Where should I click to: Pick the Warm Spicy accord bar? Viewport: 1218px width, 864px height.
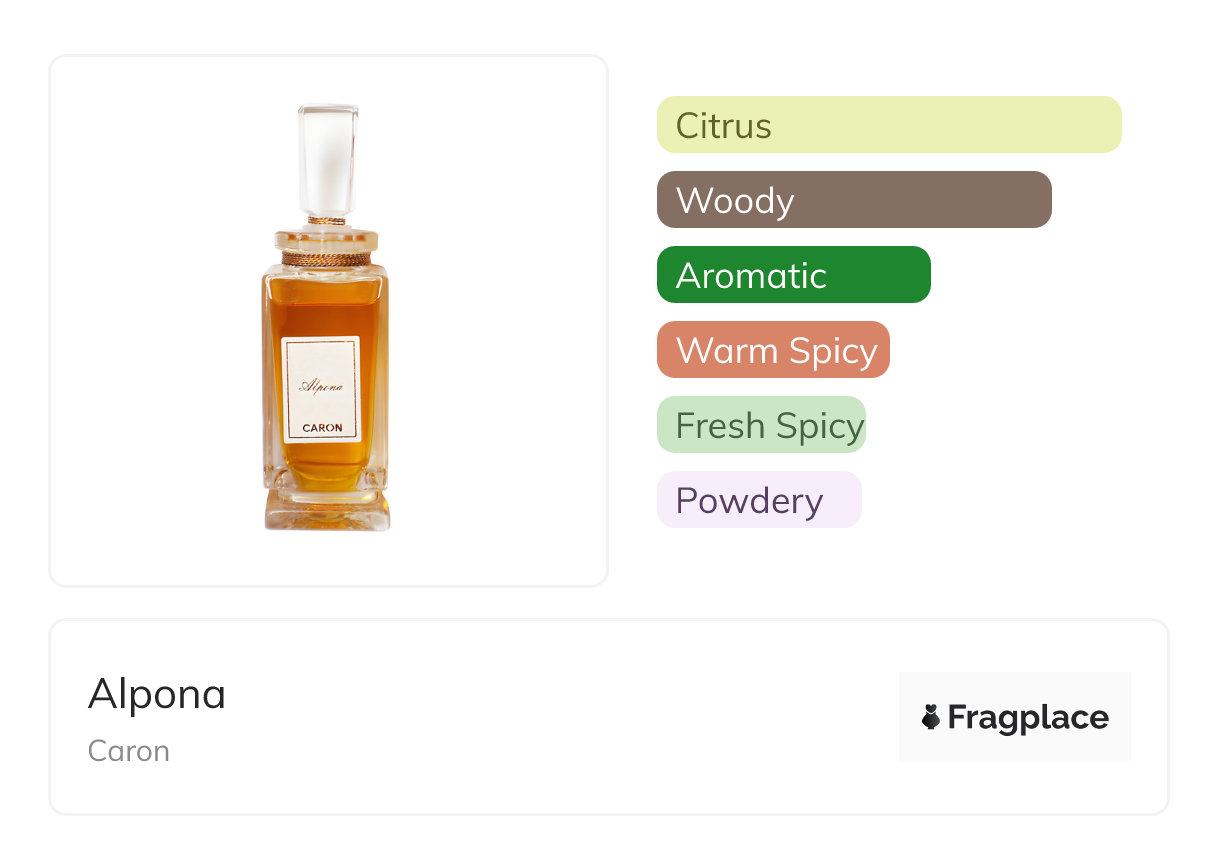773,350
